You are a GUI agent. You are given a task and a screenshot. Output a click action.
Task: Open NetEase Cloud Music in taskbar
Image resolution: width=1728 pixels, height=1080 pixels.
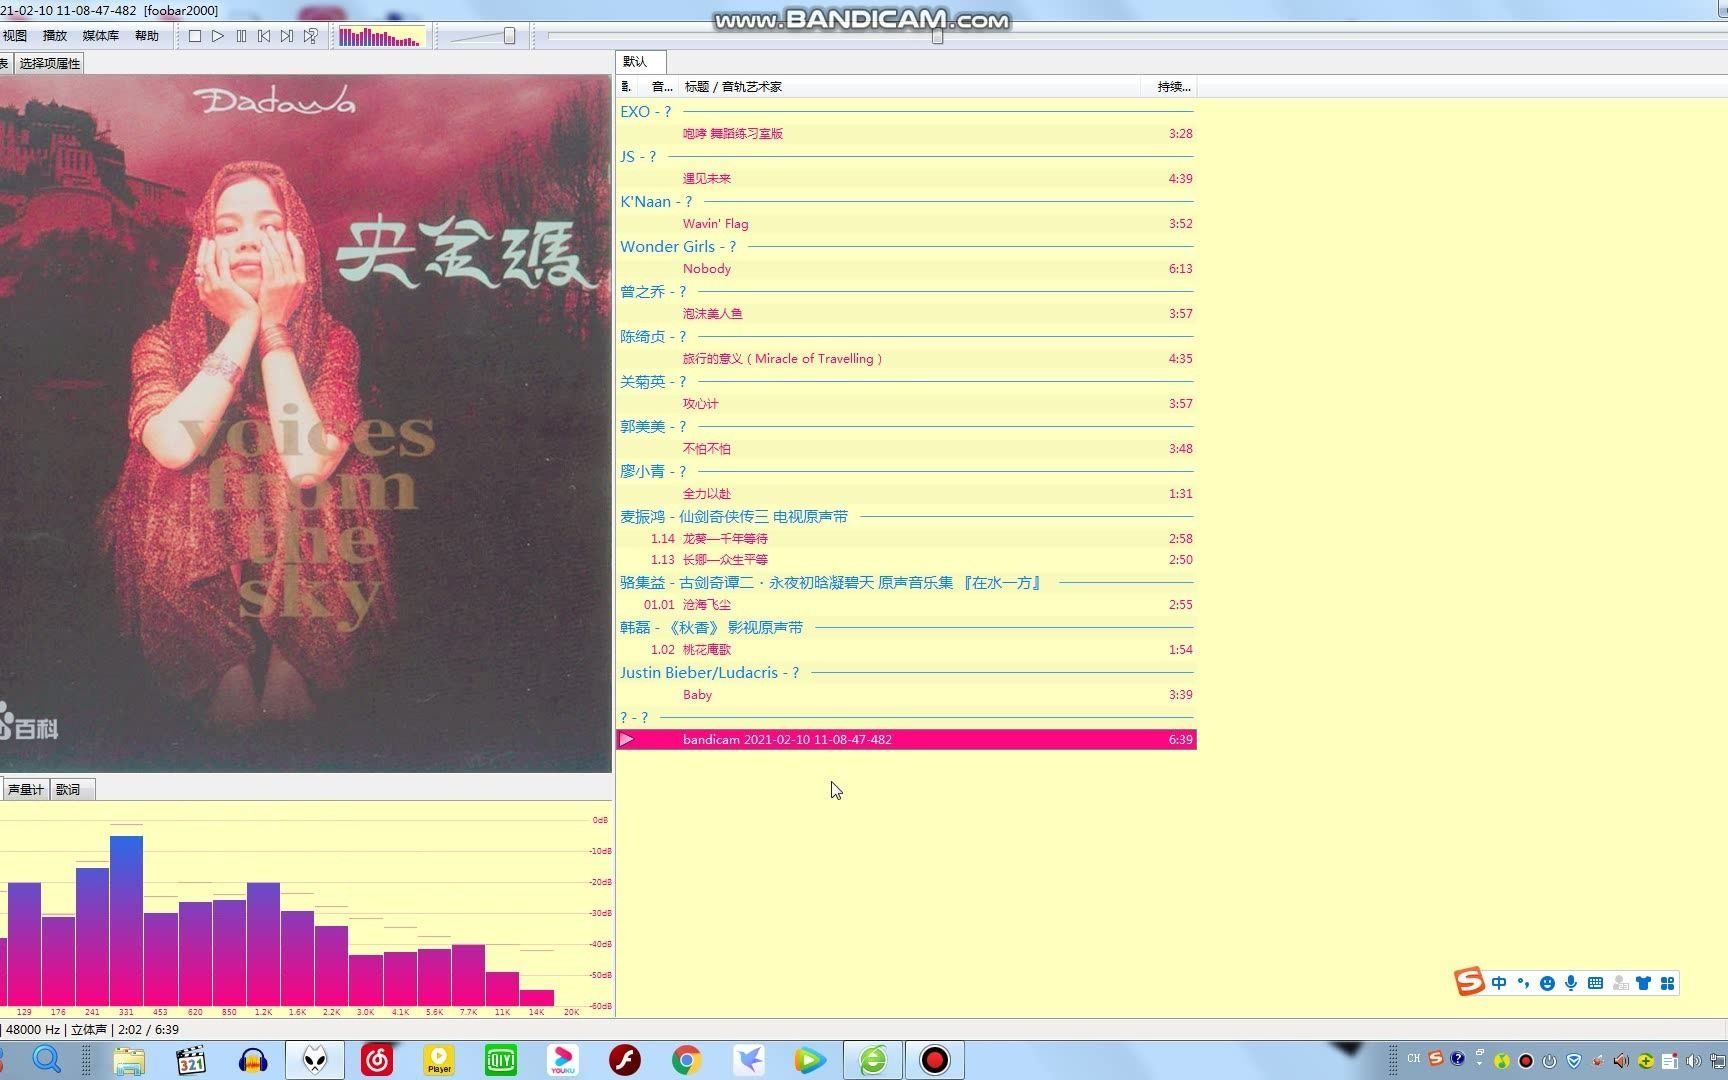[x=377, y=1060]
